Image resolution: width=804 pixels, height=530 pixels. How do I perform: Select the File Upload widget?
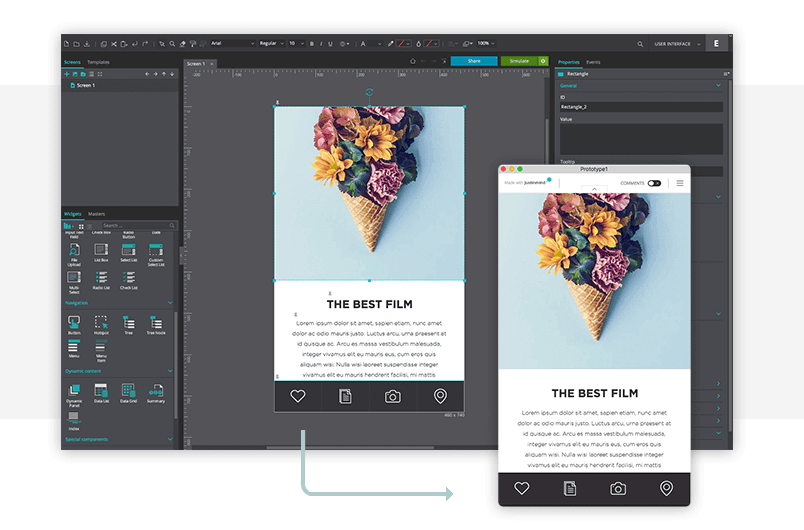point(74,254)
